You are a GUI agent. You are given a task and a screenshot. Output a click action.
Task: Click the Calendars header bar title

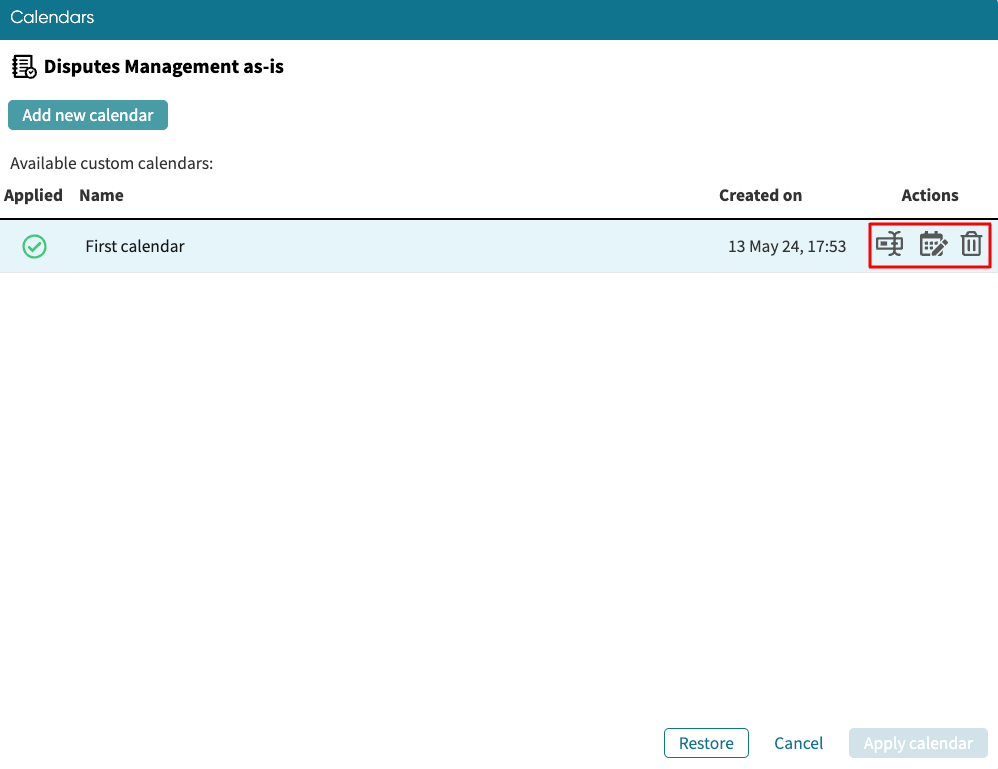pyautogui.click(x=52, y=17)
